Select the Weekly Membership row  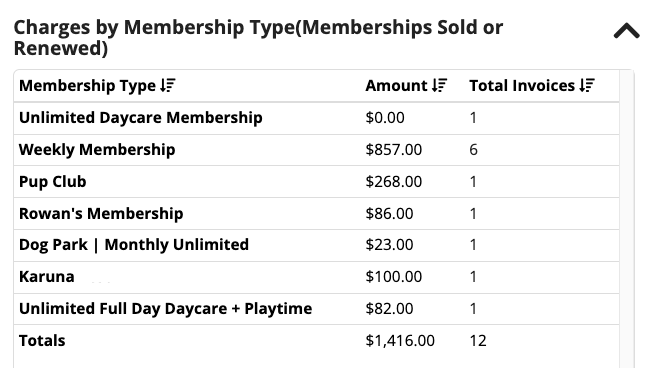coord(317,150)
